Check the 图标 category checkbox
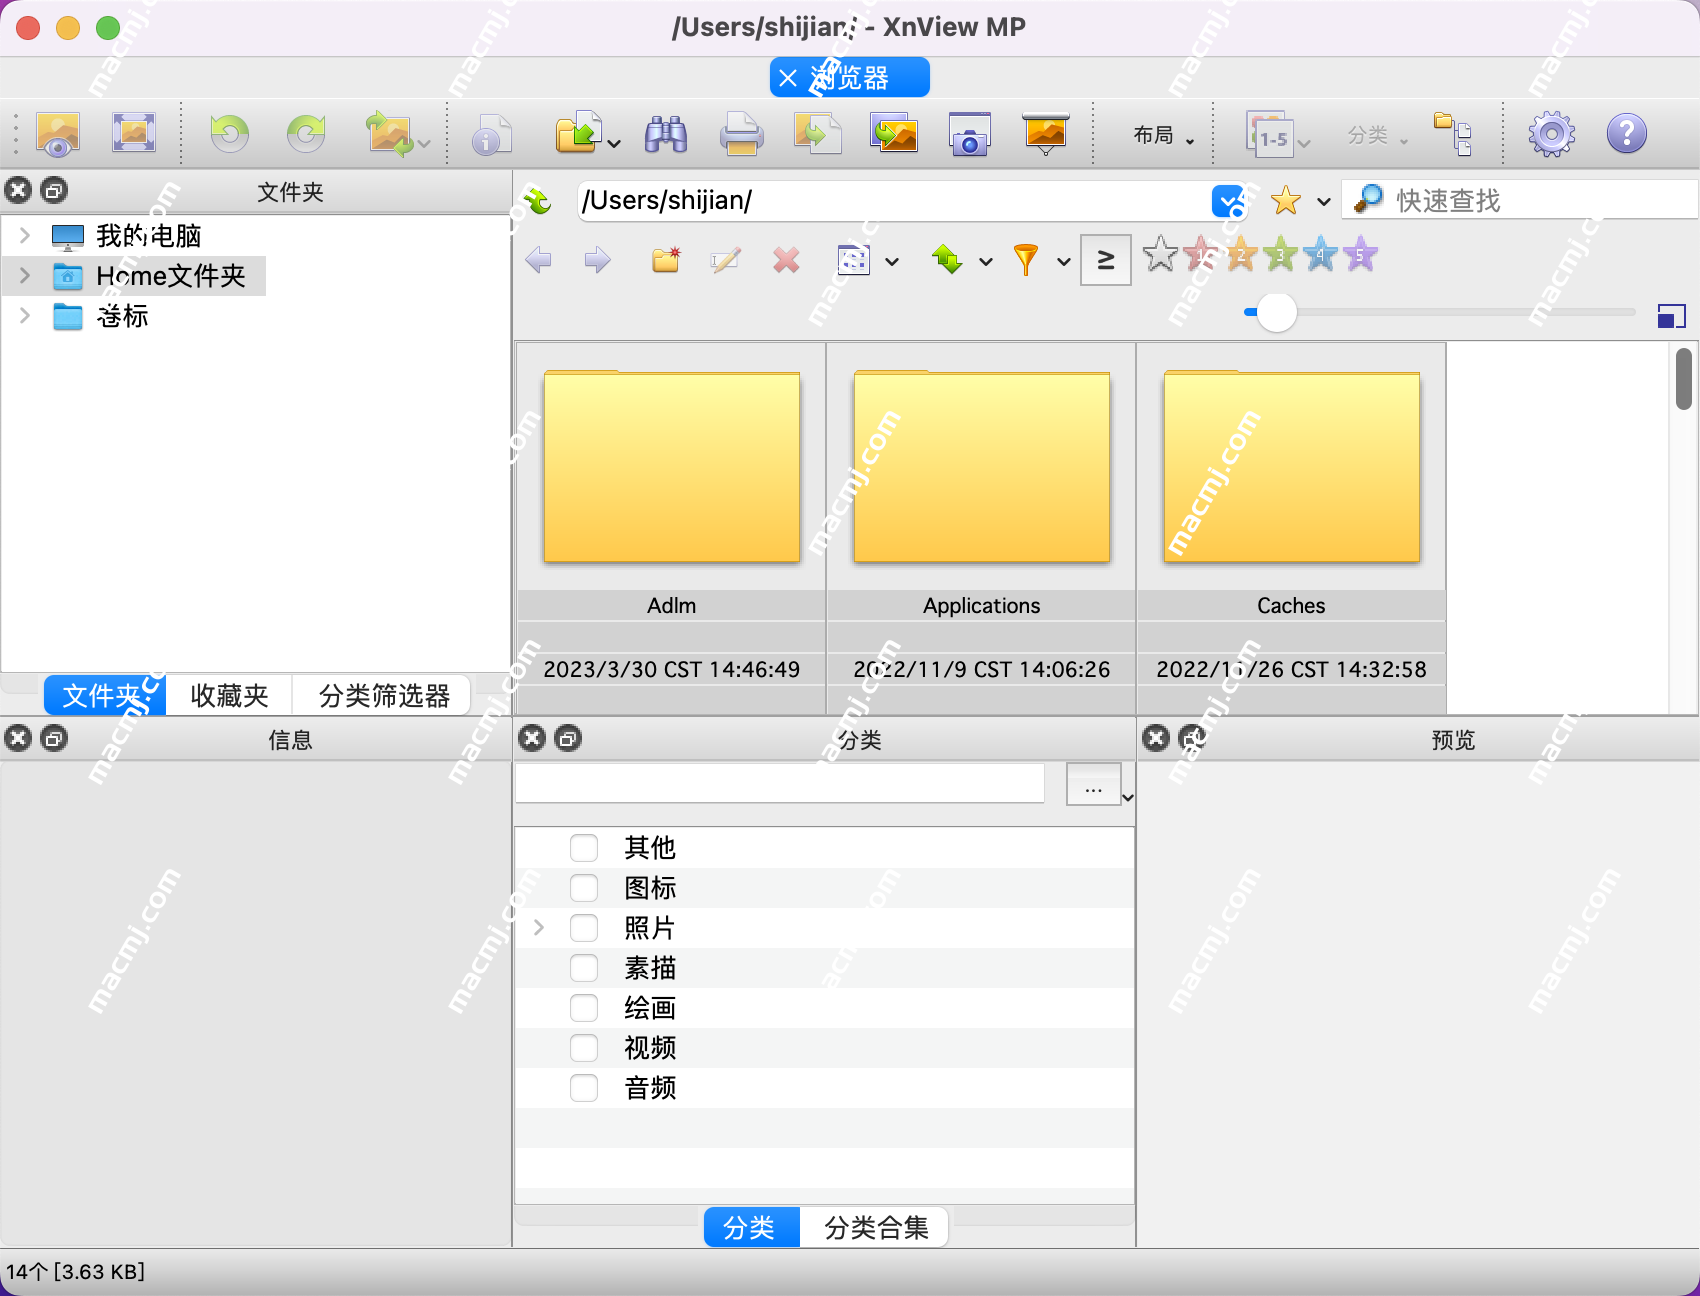The width and height of the screenshot is (1700, 1296). click(584, 888)
